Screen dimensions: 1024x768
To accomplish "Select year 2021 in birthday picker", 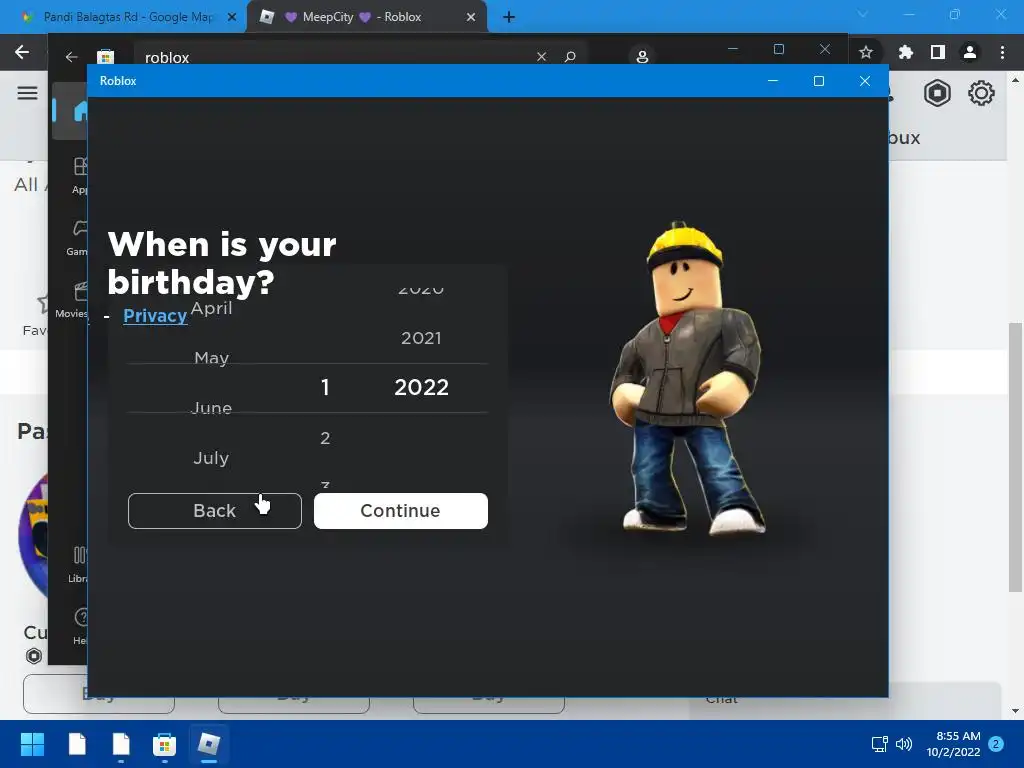I will point(421,338).
